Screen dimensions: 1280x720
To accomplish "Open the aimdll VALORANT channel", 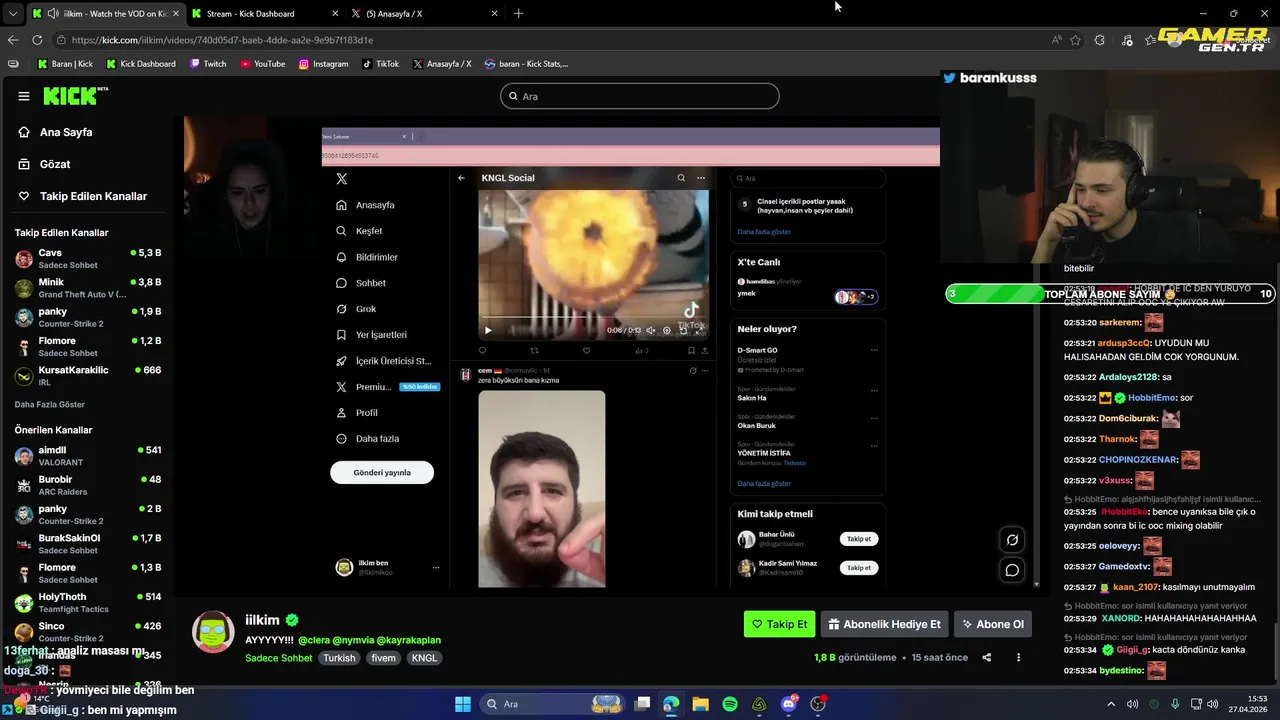I will [87, 456].
